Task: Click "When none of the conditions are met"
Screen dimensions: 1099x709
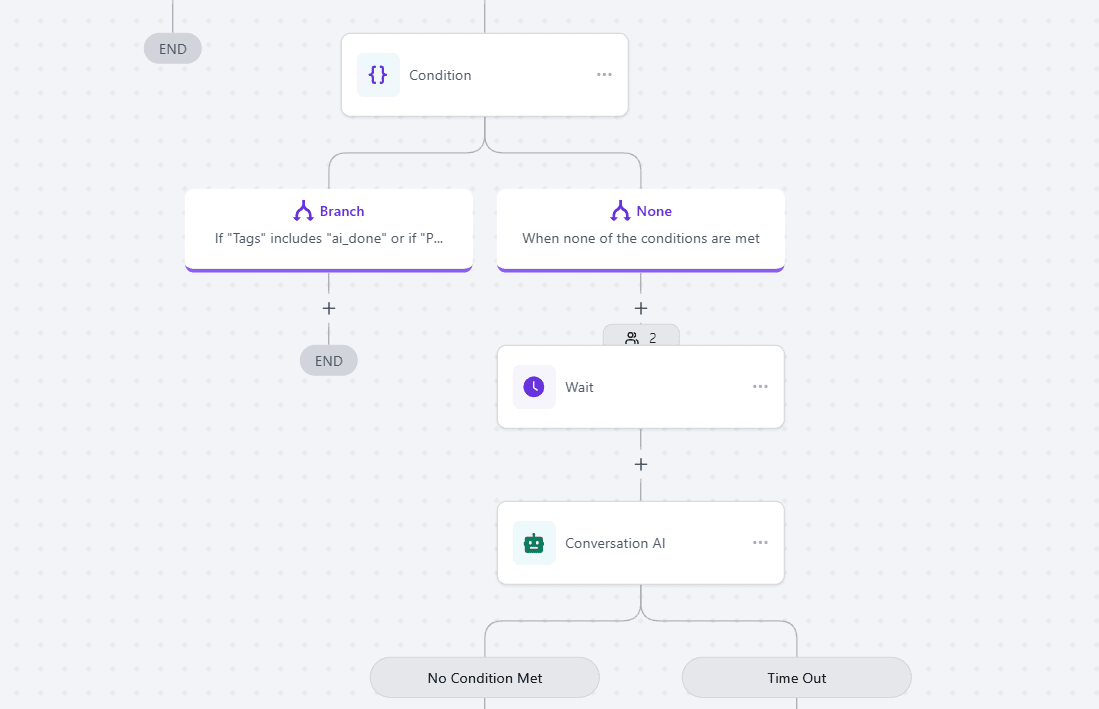Action: 641,239
